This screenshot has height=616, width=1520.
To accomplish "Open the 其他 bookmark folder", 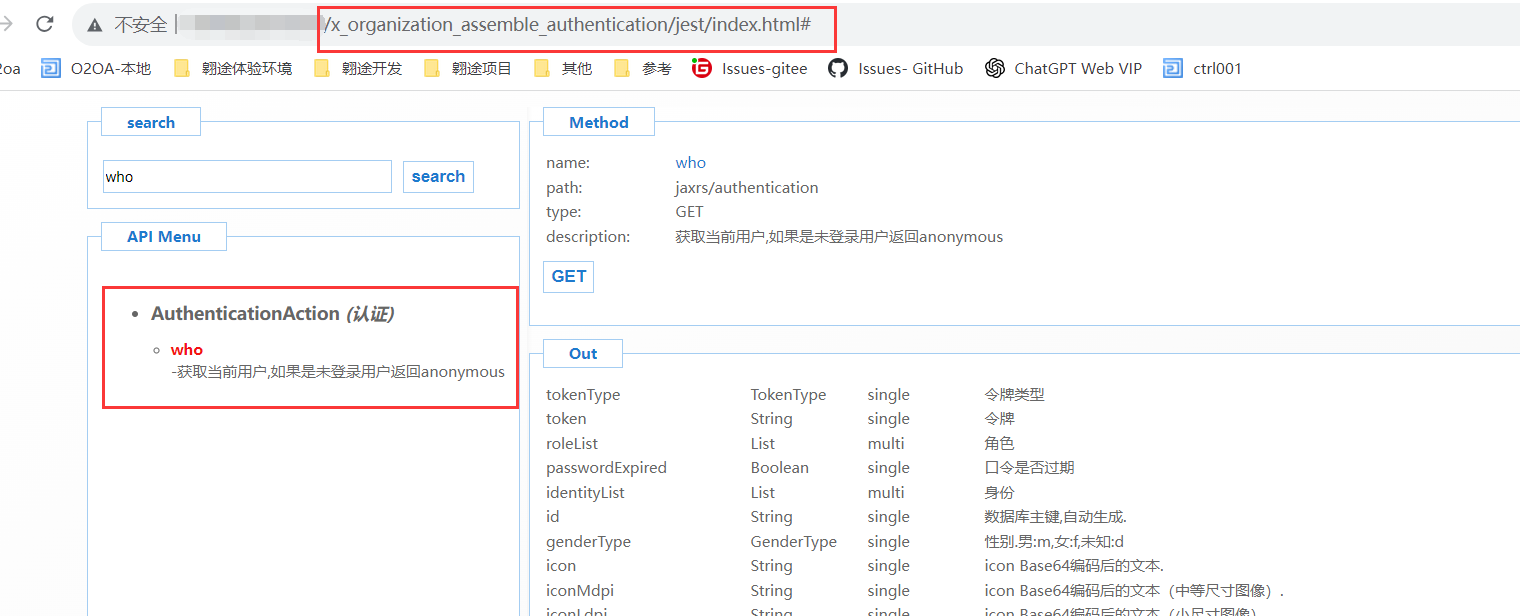I will [x=563, y=68].
